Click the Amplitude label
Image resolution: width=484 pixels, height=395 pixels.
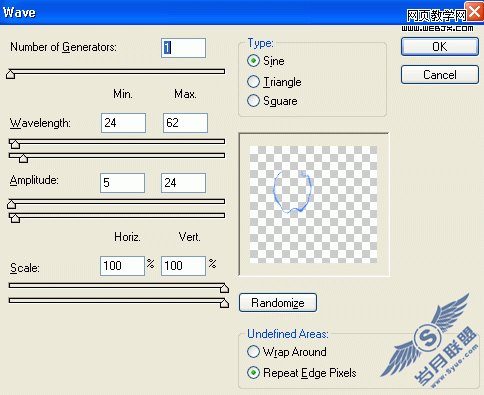(x=34, y=180)
